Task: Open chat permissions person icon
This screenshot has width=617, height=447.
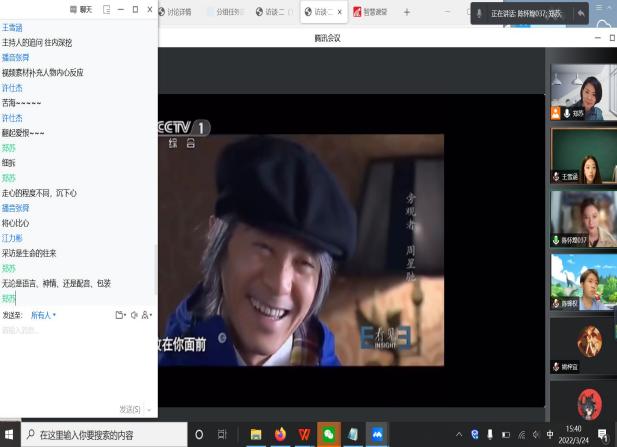Action: (147, 315)
